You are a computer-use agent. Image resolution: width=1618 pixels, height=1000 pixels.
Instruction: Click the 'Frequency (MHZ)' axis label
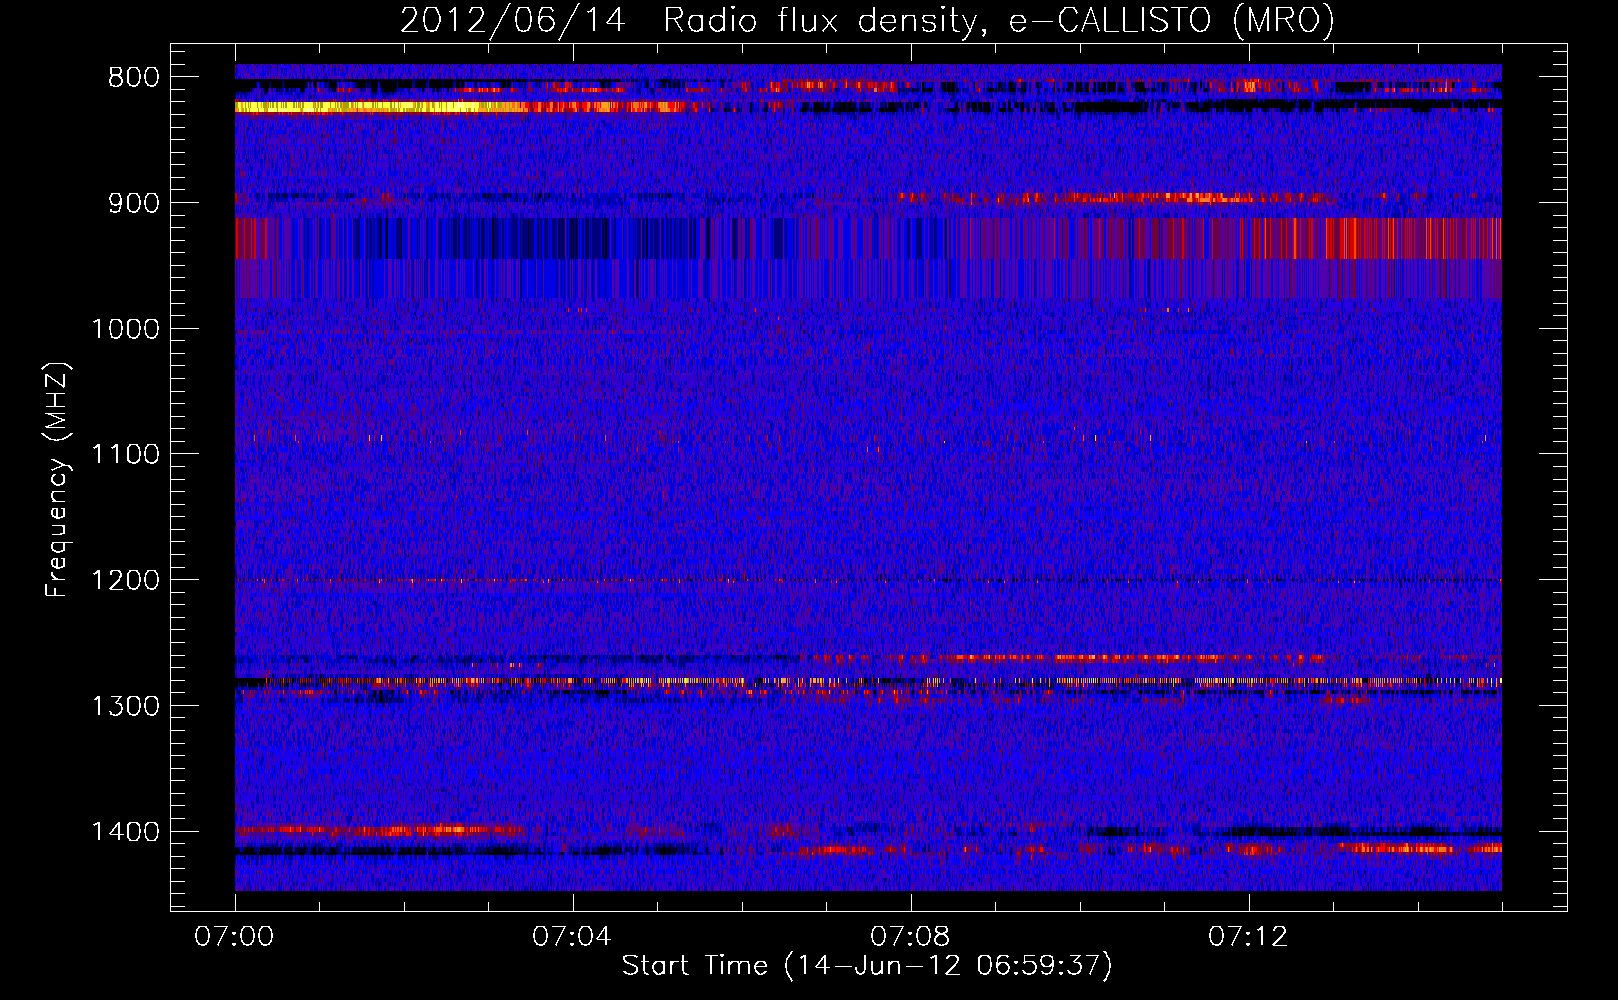click(57, 480)
